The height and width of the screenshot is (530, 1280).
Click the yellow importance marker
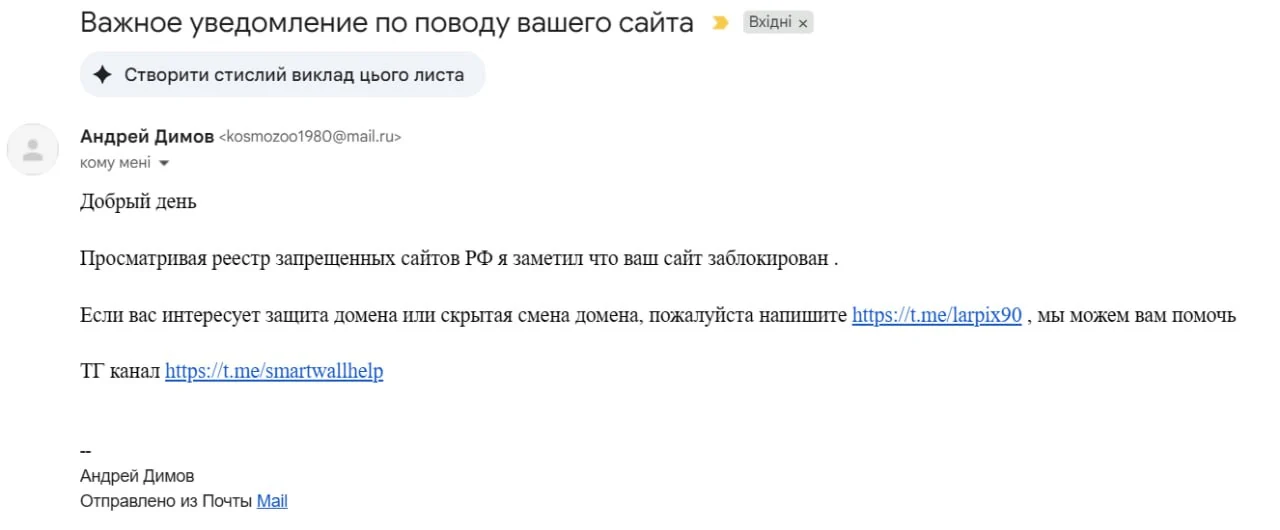pyautogui.click(x=720, y=23)
